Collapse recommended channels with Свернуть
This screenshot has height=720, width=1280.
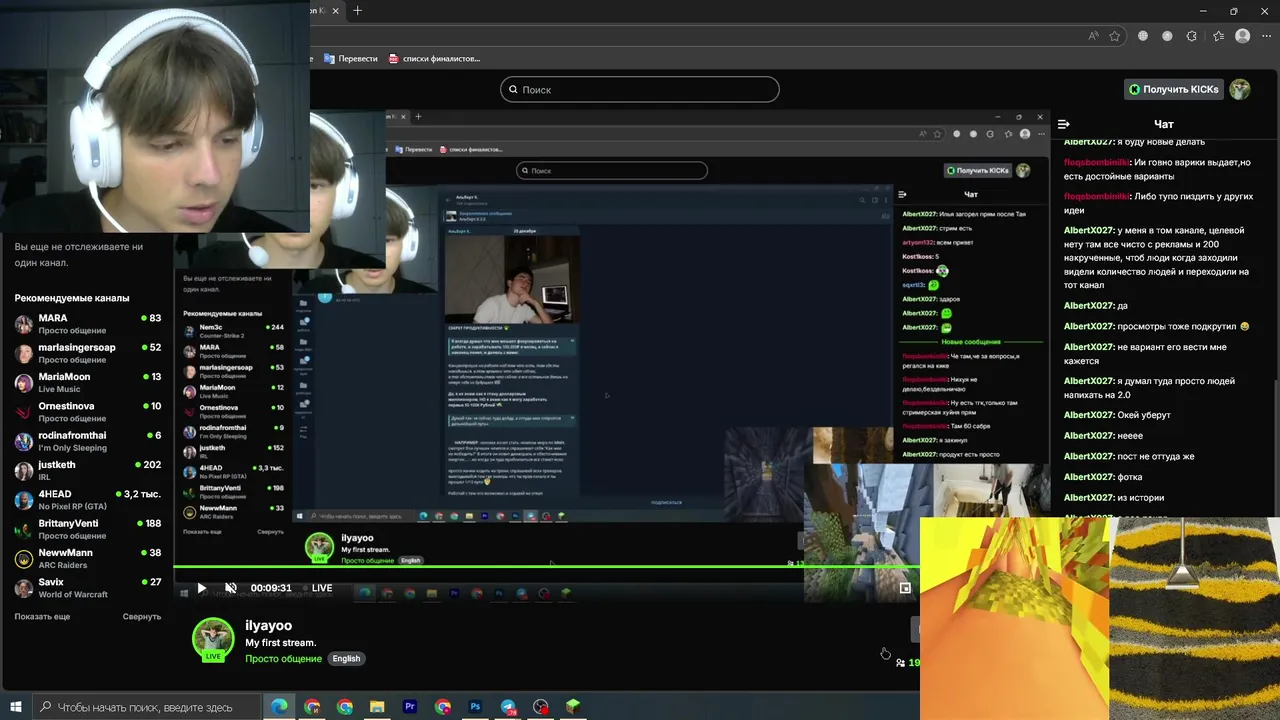tap(142, 616)
